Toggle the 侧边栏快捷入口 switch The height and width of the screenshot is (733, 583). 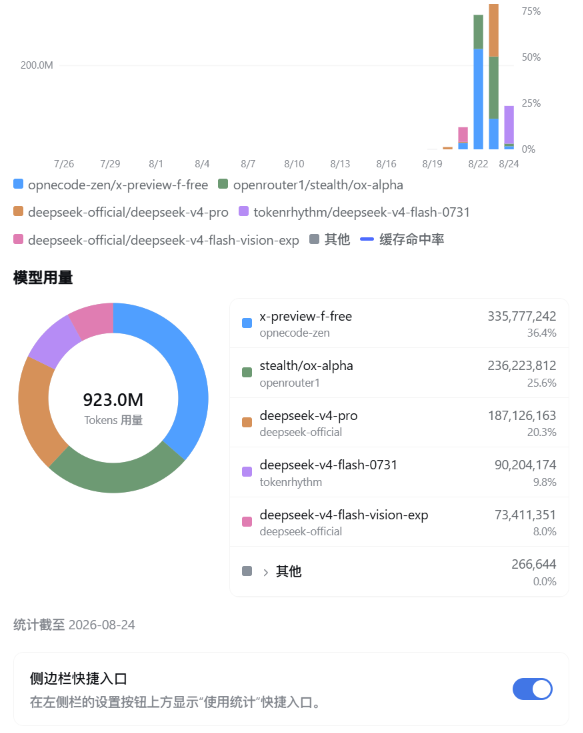532,689
